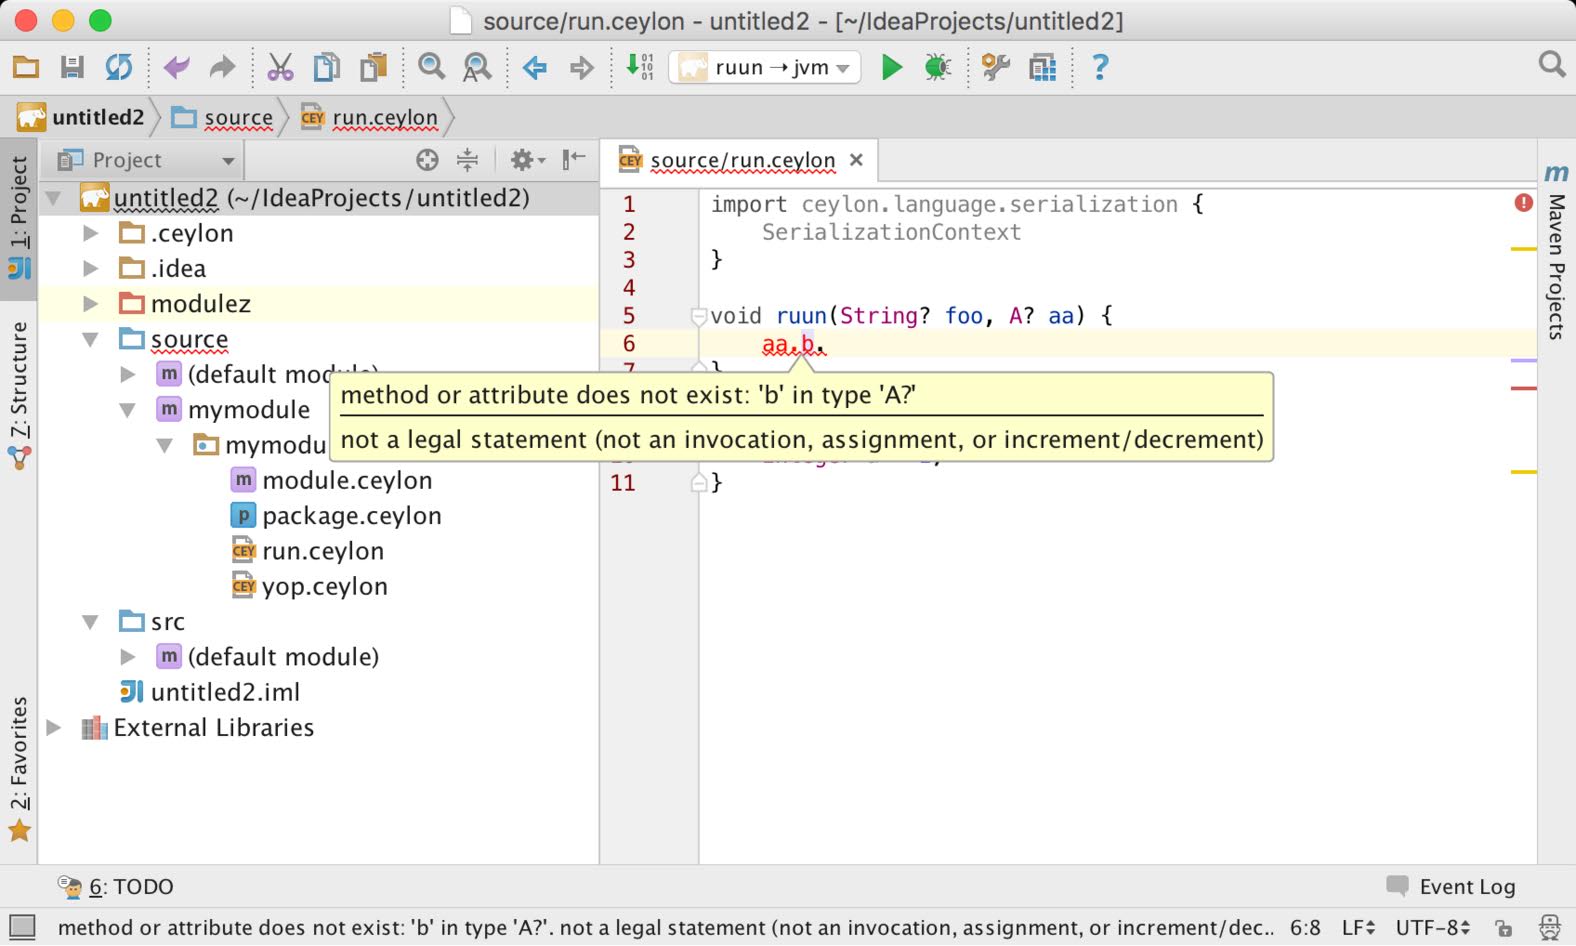The width and height of the screenshot is (1576, 946).
Task: Open Project view selector dropdown
Action: [146, 160]
